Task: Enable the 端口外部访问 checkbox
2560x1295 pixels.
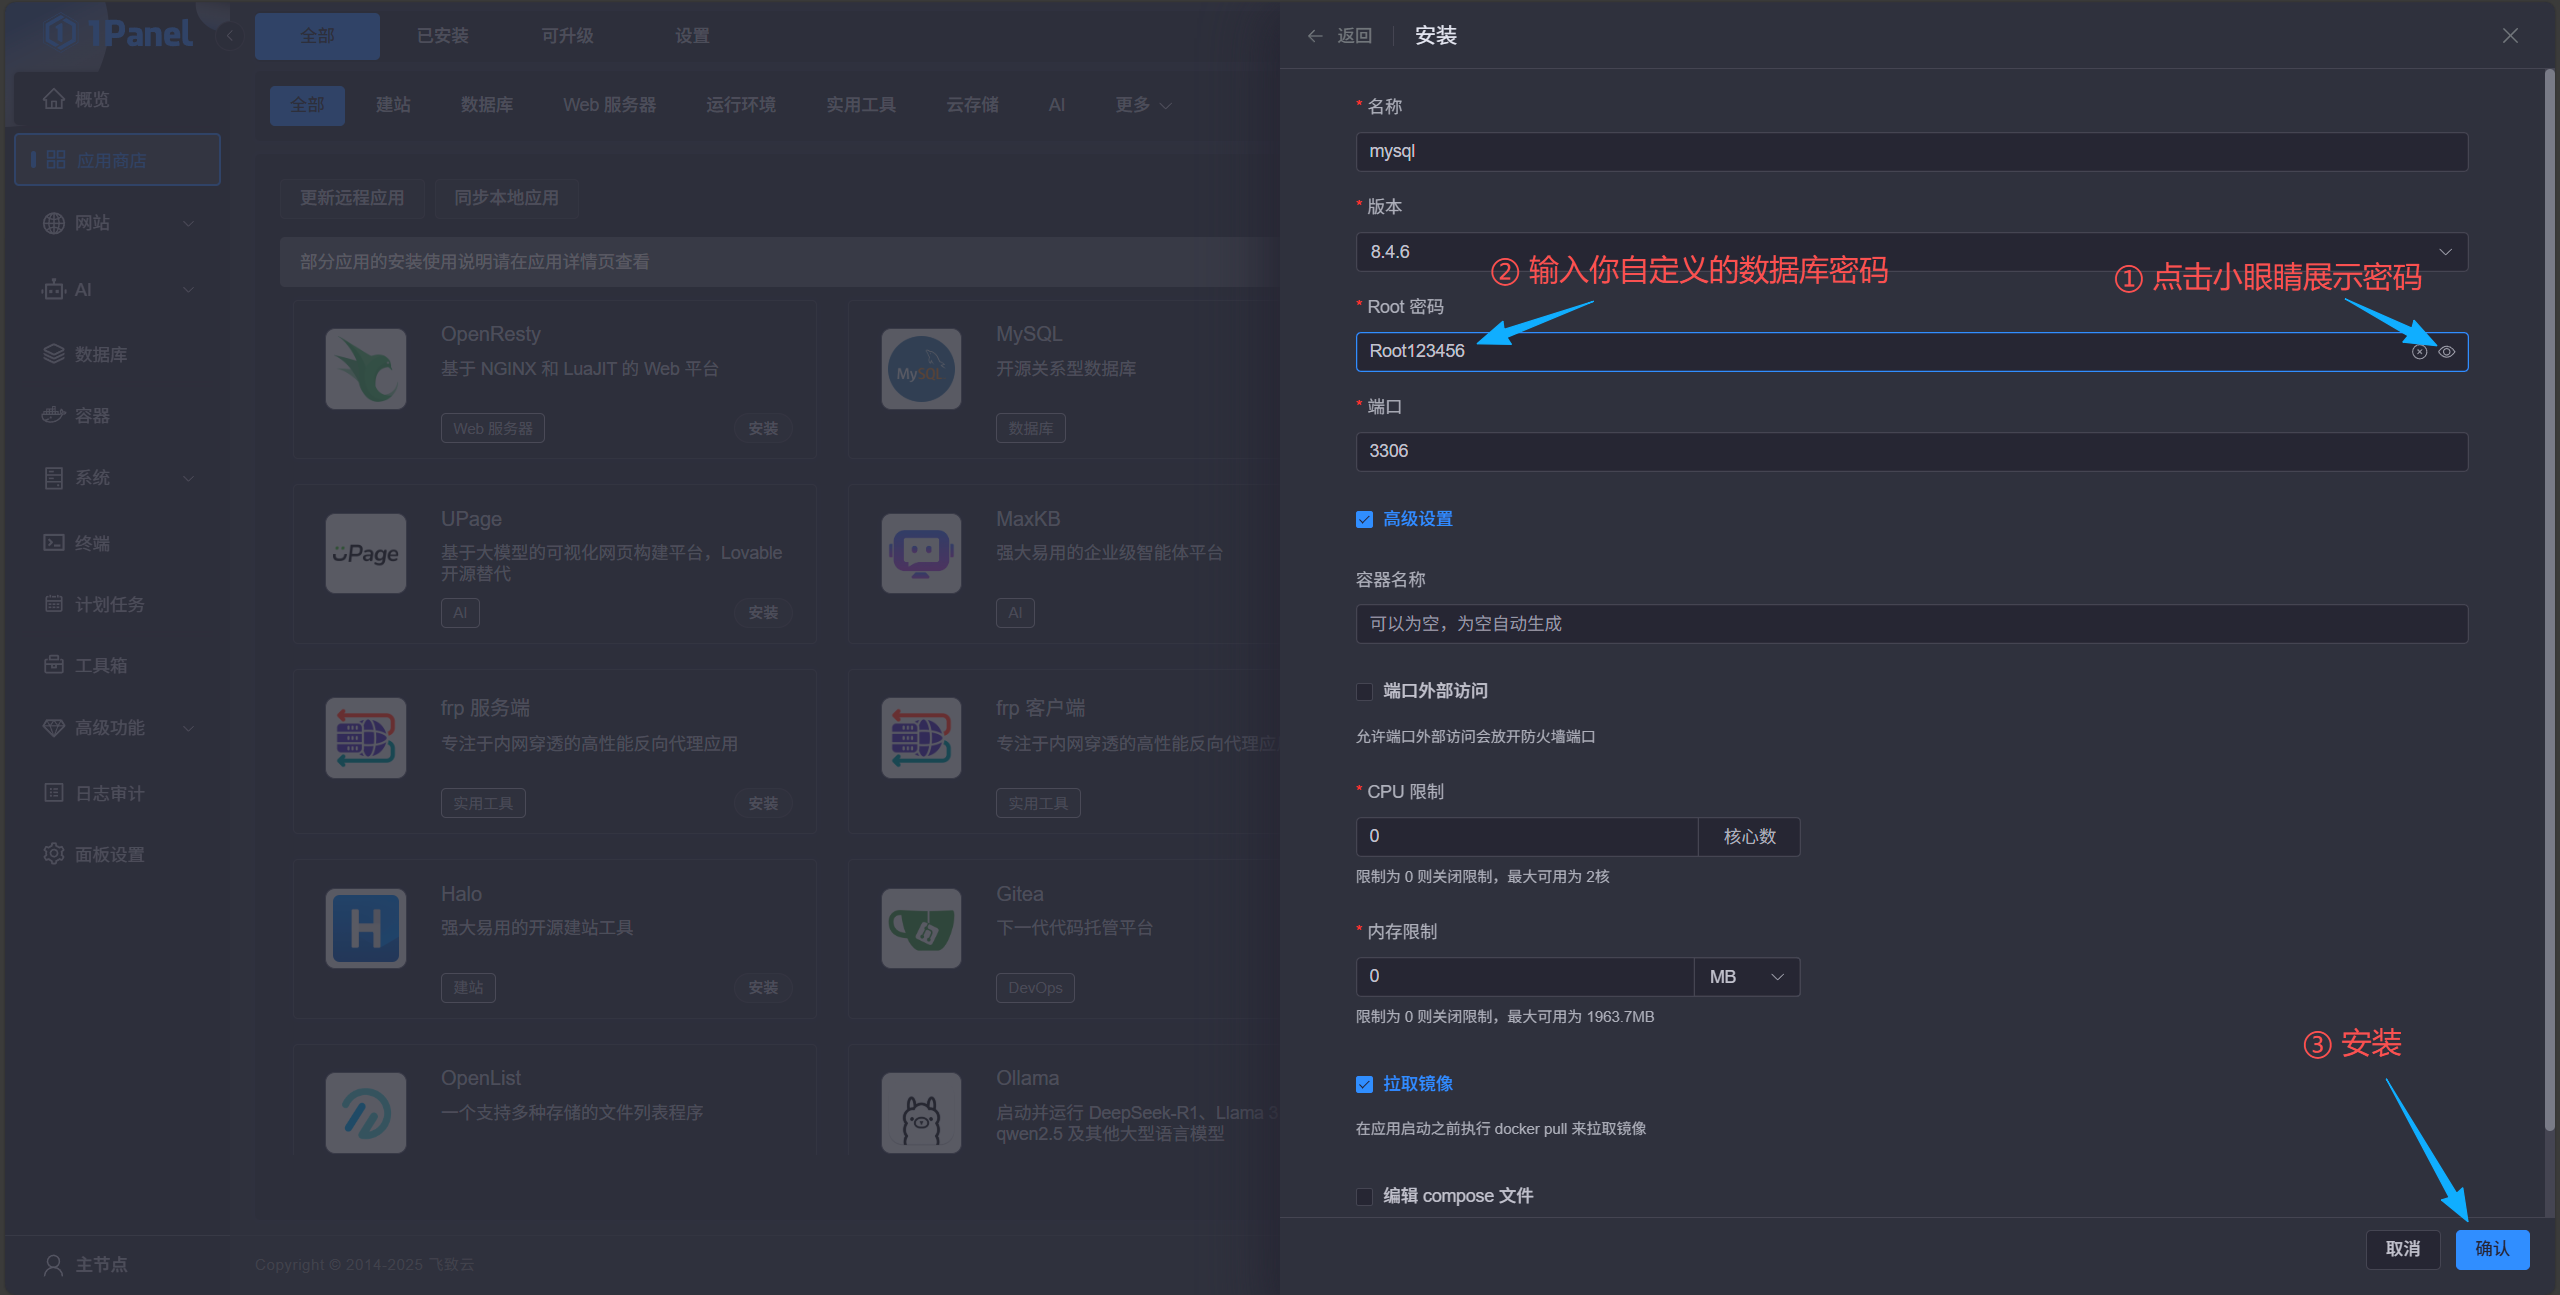Action: 1364,691
